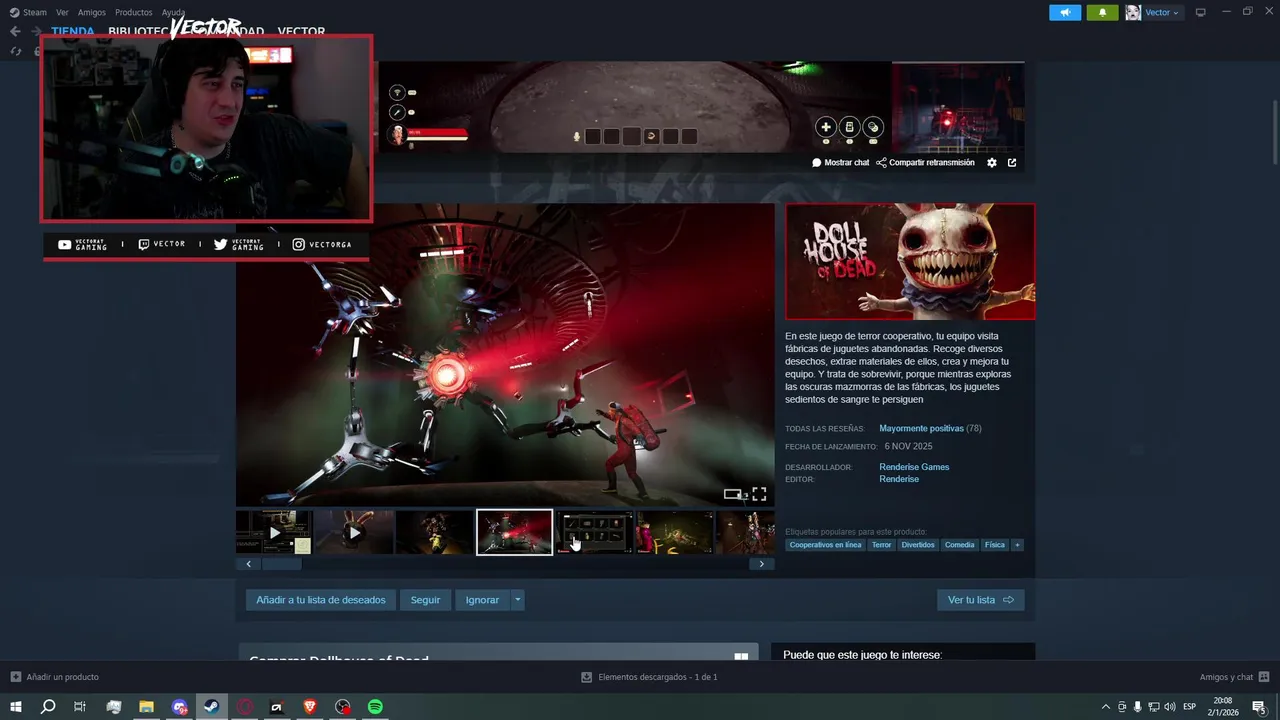1280x720 pixels.
Task: Click the plus icon in broadcast HUD
Action: point(825,127)
